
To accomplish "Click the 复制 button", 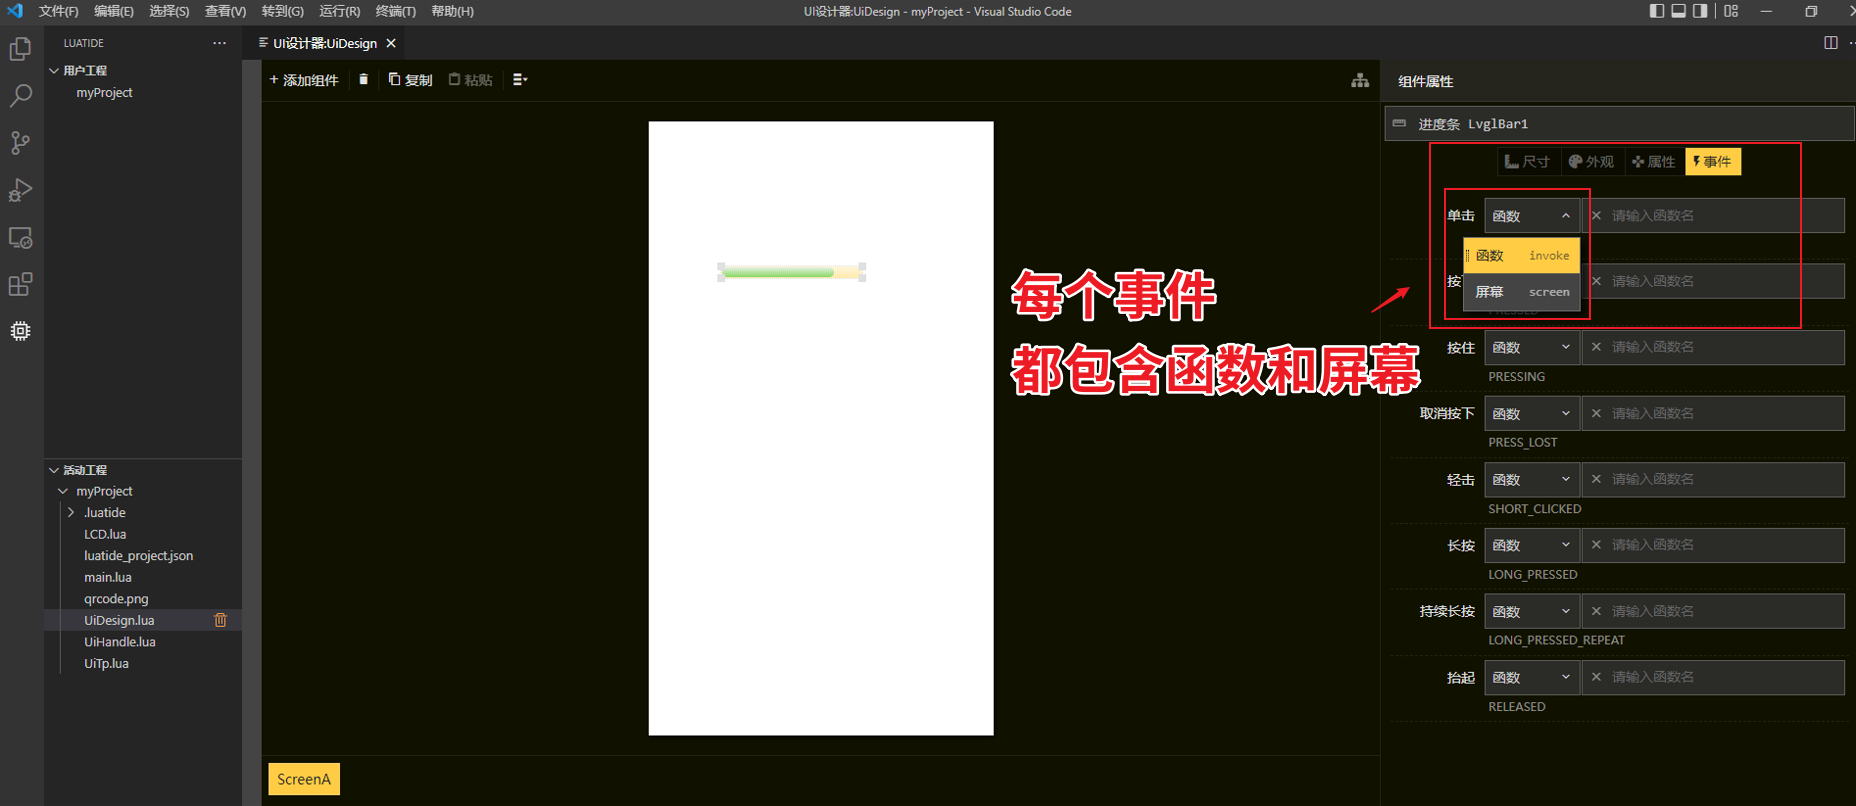I will [410, 80].
